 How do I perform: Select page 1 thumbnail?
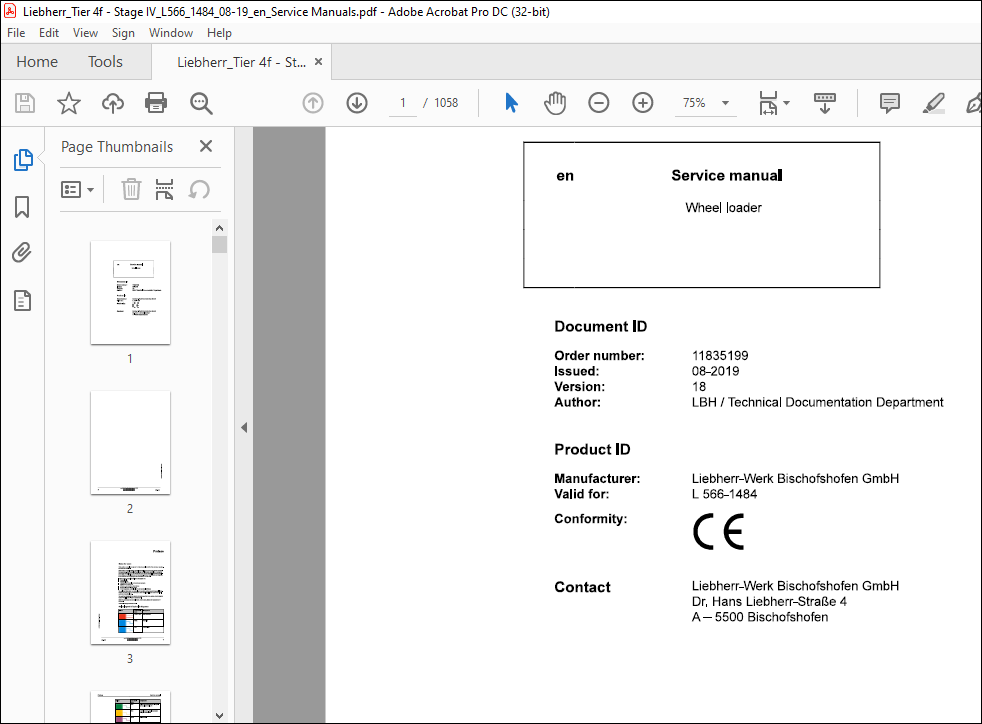tap(130, 292)
